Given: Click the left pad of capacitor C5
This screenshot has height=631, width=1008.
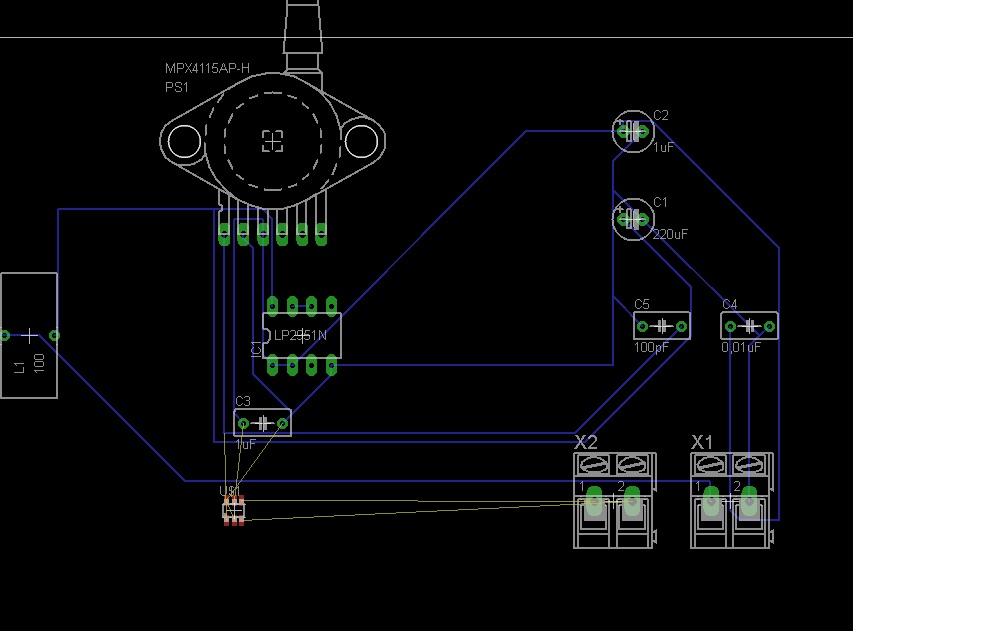Looking at the screenshot, I should [x=642, y=326].
